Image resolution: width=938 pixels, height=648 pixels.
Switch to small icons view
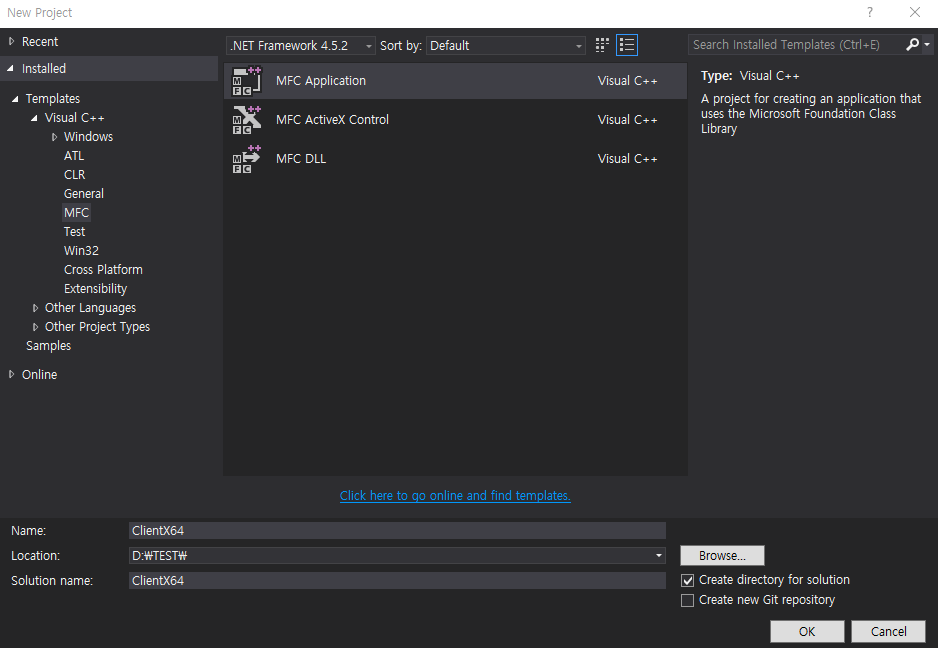pos(602,45)
